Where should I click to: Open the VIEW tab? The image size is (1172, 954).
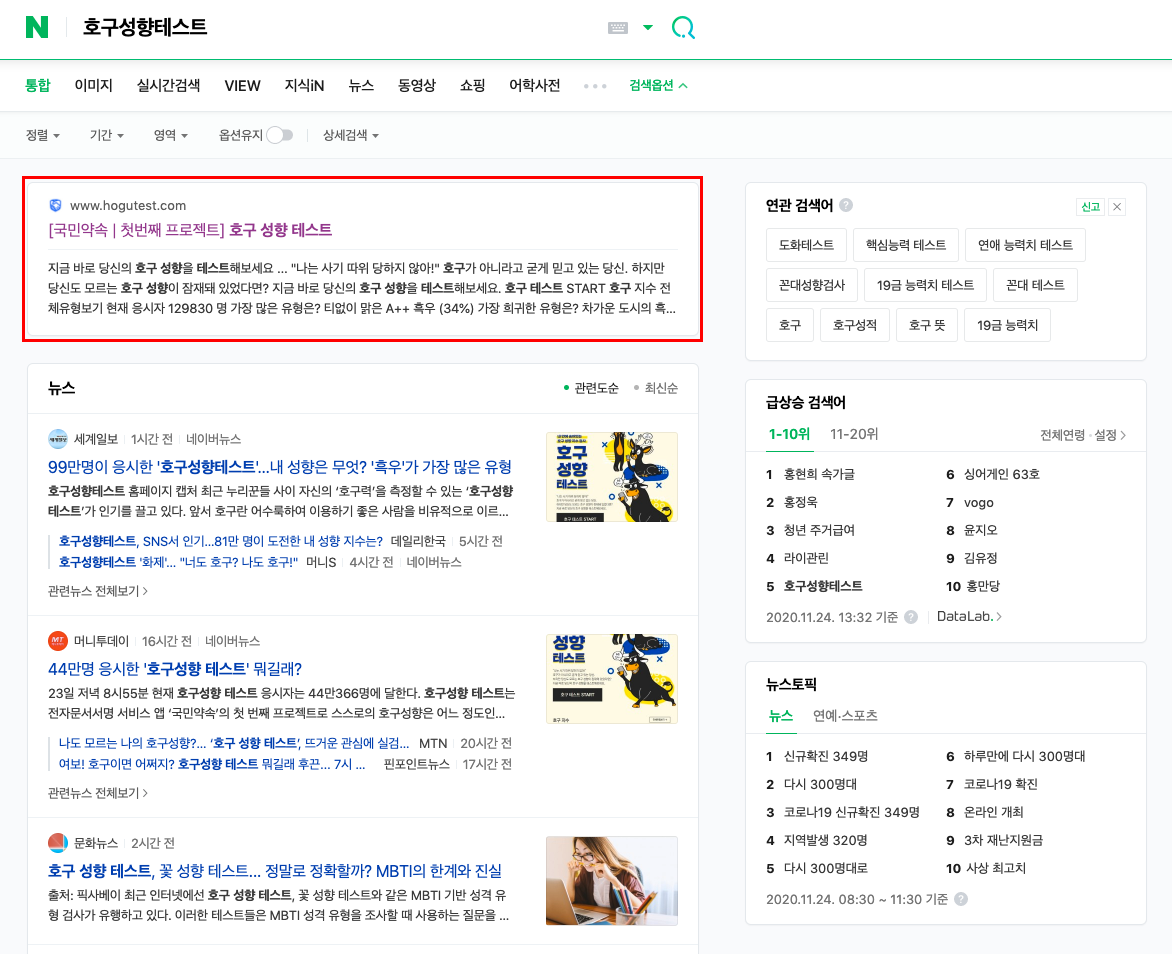242,85
